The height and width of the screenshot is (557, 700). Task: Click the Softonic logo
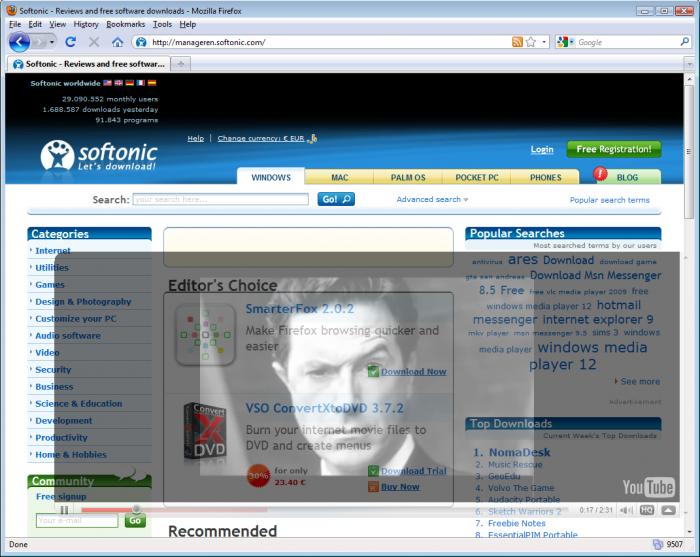point(99,156)
